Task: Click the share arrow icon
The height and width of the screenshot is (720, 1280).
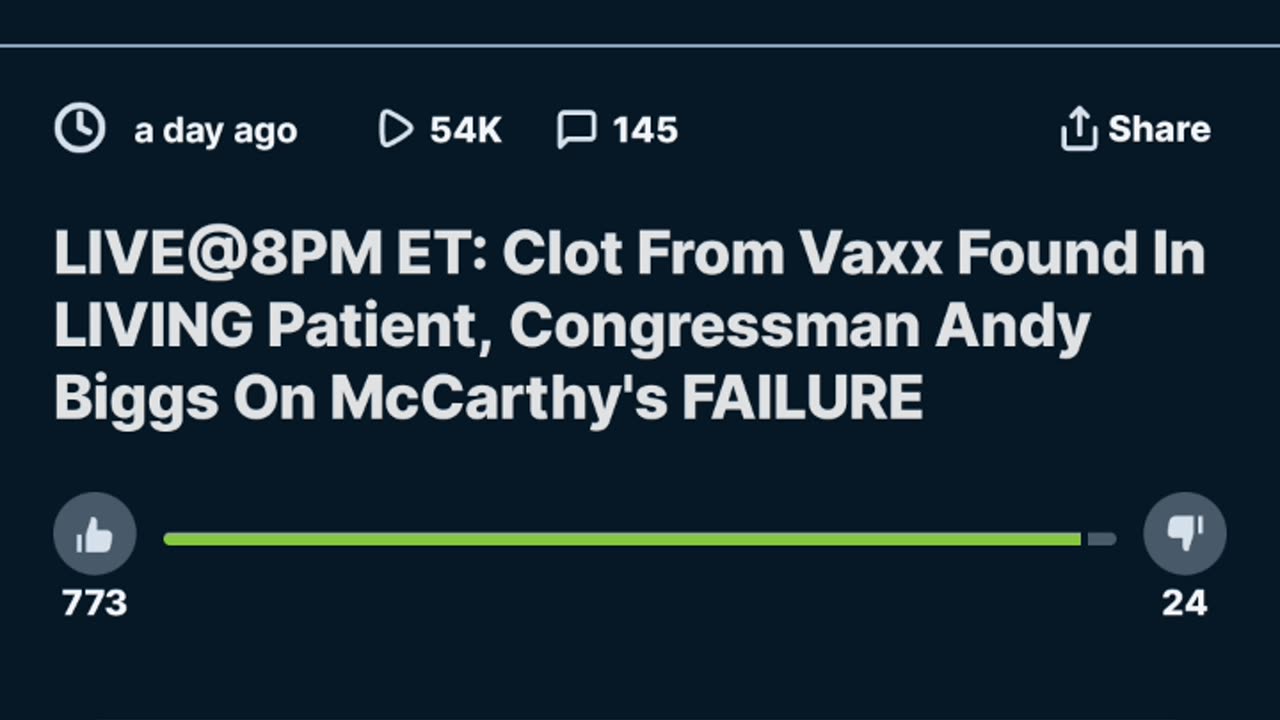Action: [1078, 129]
